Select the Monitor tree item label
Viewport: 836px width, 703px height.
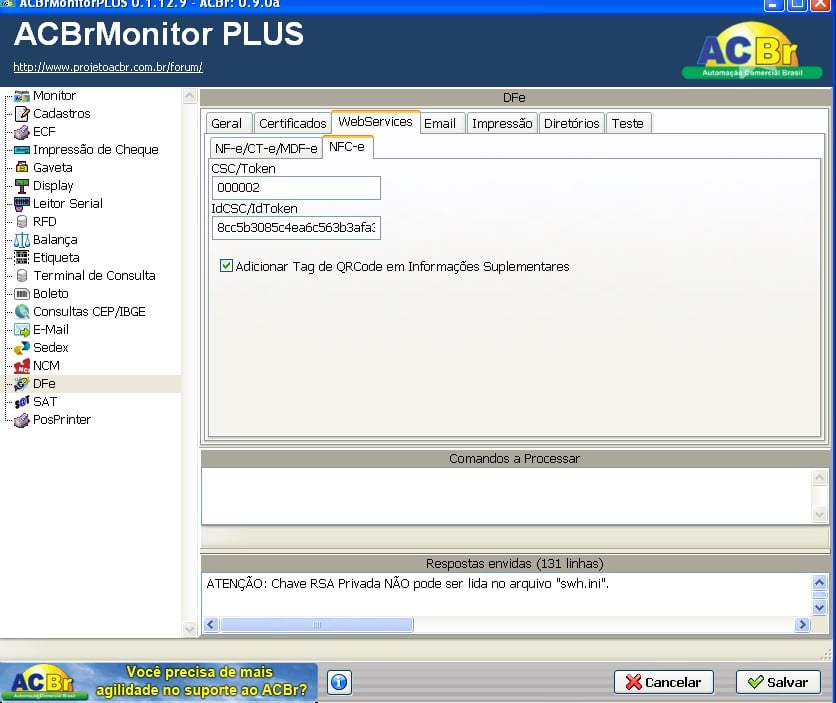54,96
